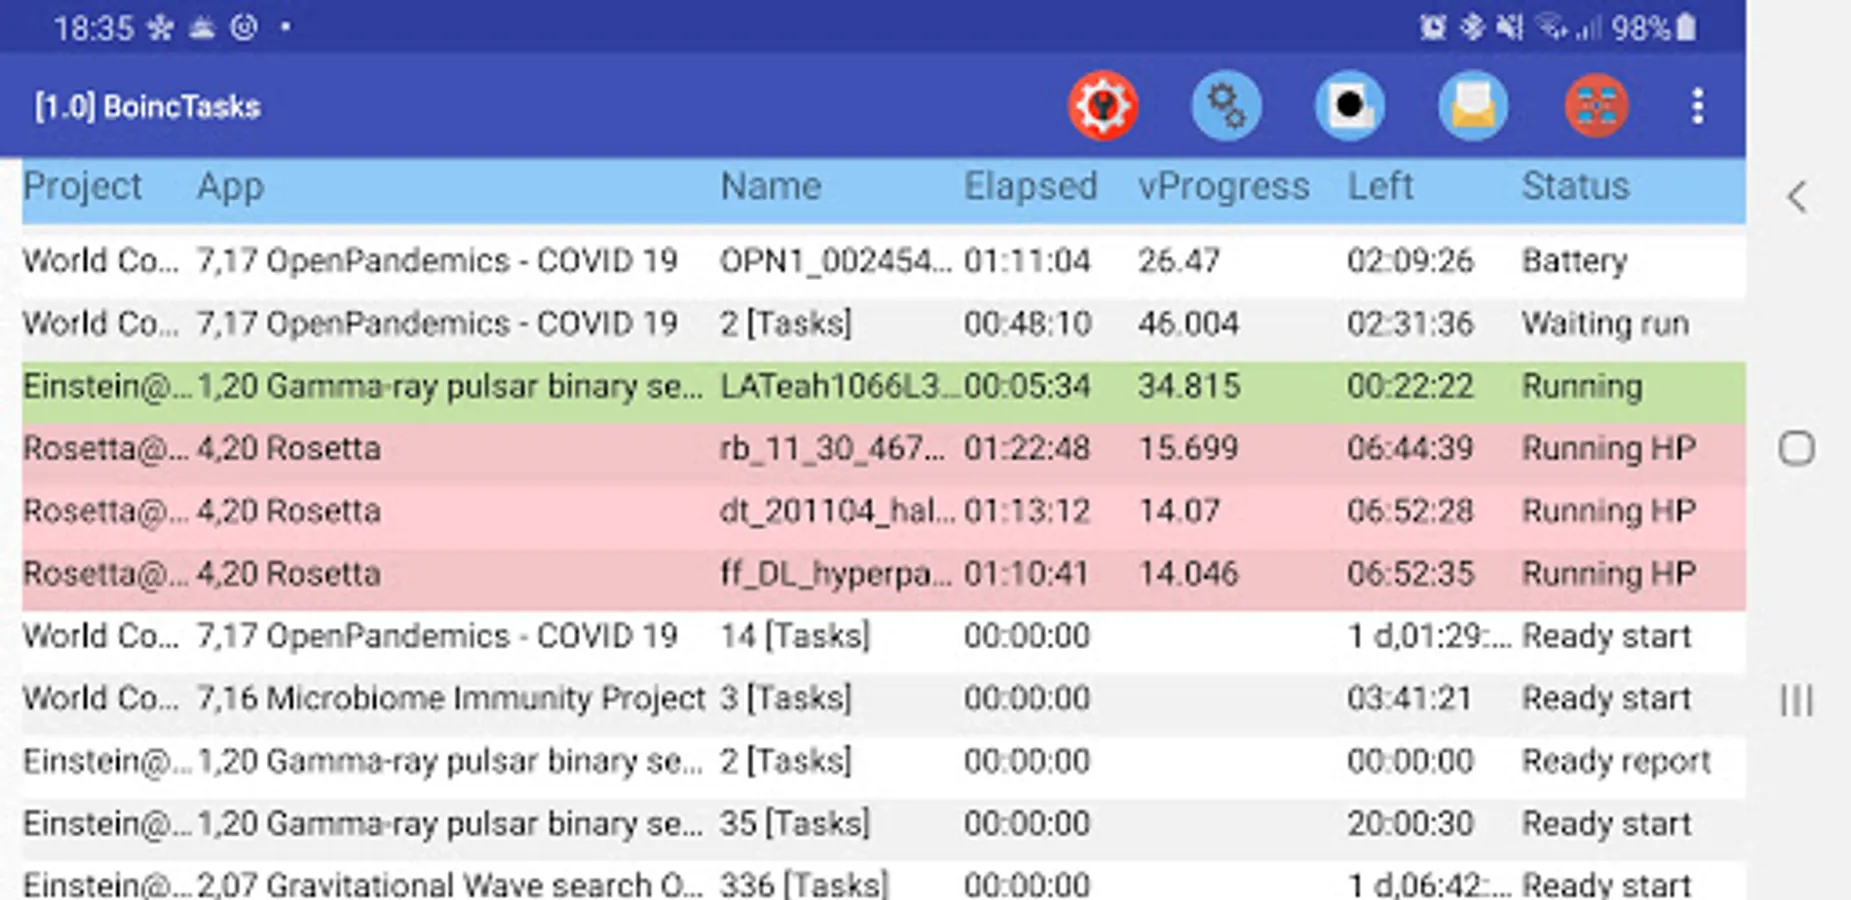The width and height of the screenshot is (1851, 900).
Task: Tap progress value 46.004
Action: click(1188, 324)
